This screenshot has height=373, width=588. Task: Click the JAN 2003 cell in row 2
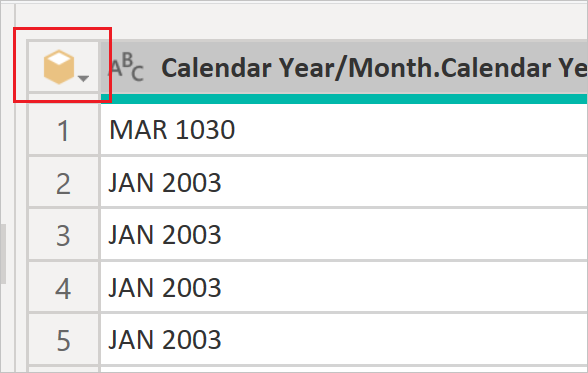344,182
